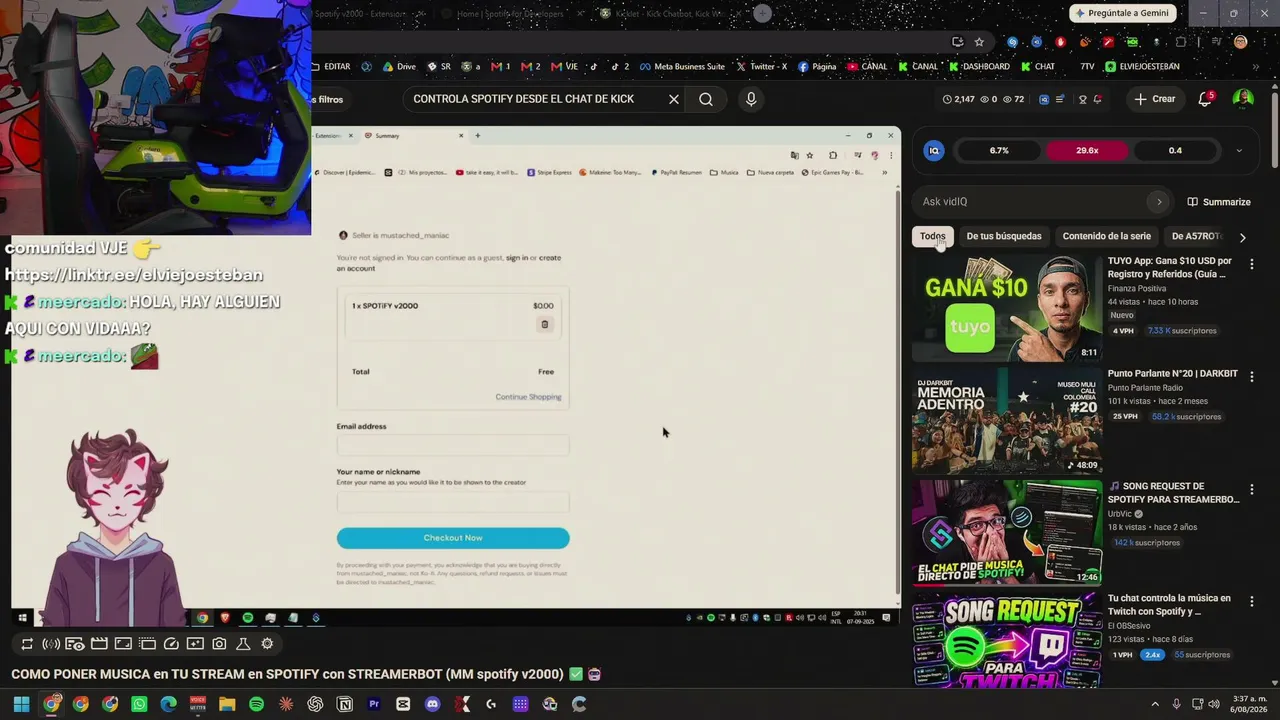Switch to the Kicklet browser tab
The image size is (1280, 720).
coord(668,14)
